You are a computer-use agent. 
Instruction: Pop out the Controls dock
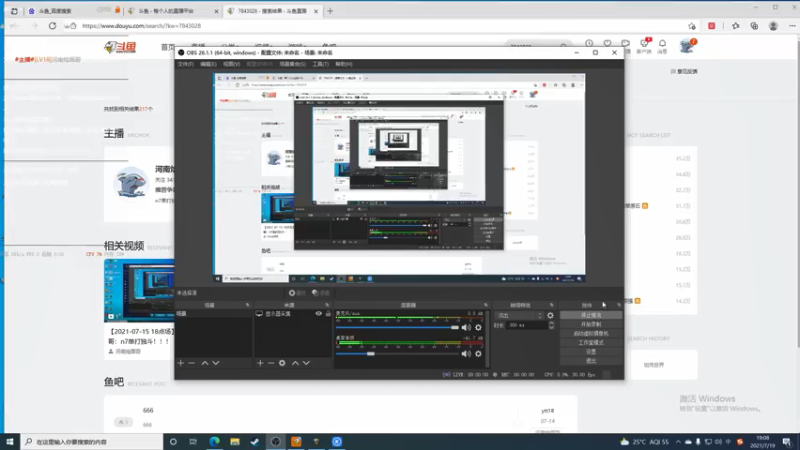(619, 305)
